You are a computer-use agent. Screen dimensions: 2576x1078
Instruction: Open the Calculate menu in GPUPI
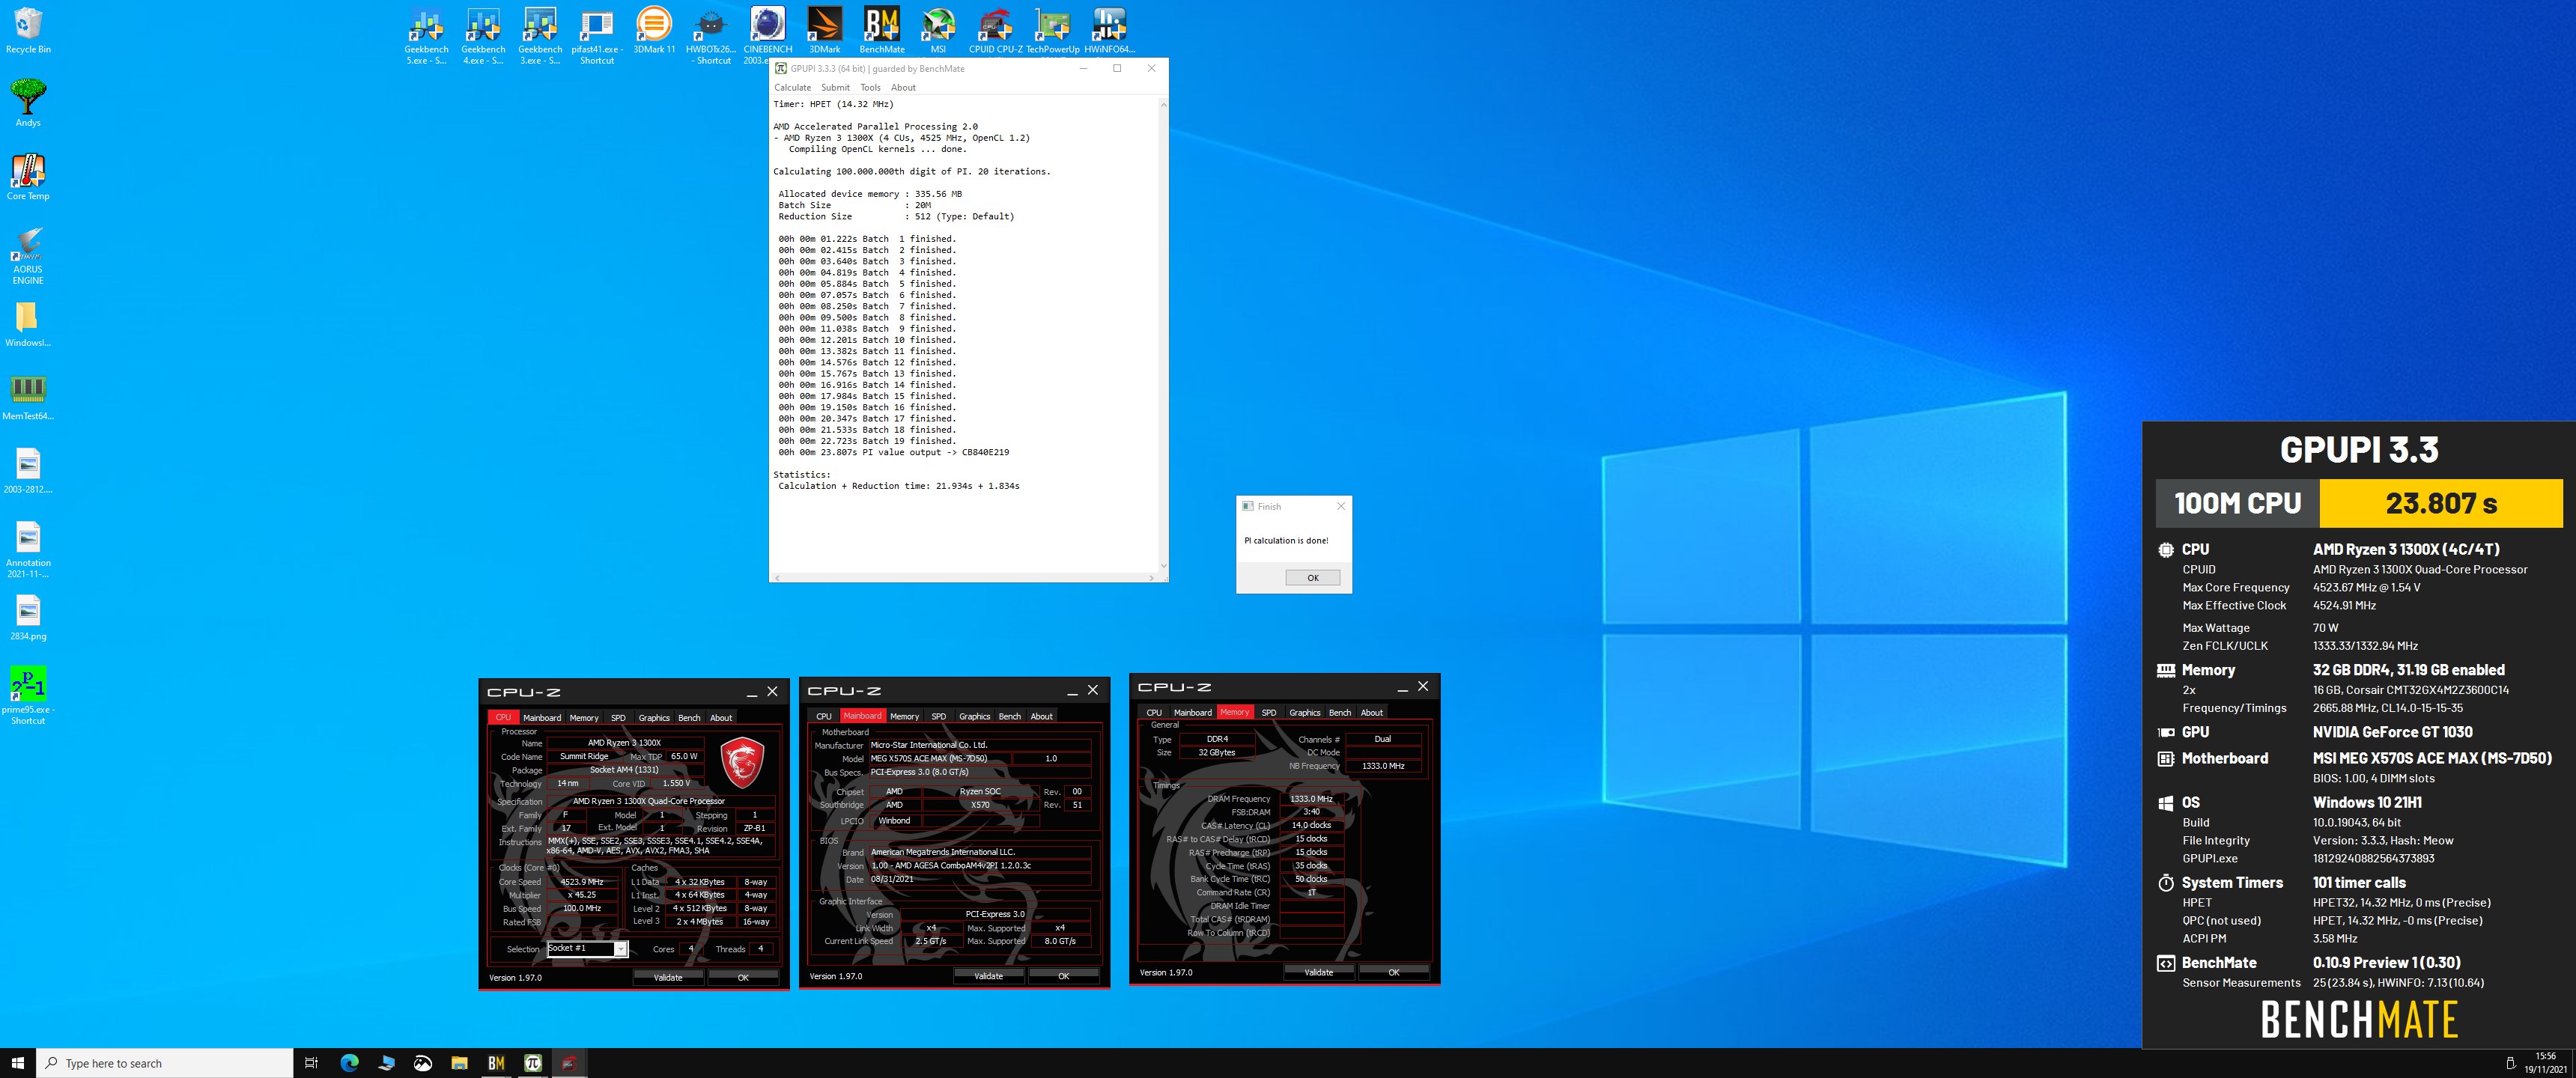pyautogui.click(x=792, y=88)
